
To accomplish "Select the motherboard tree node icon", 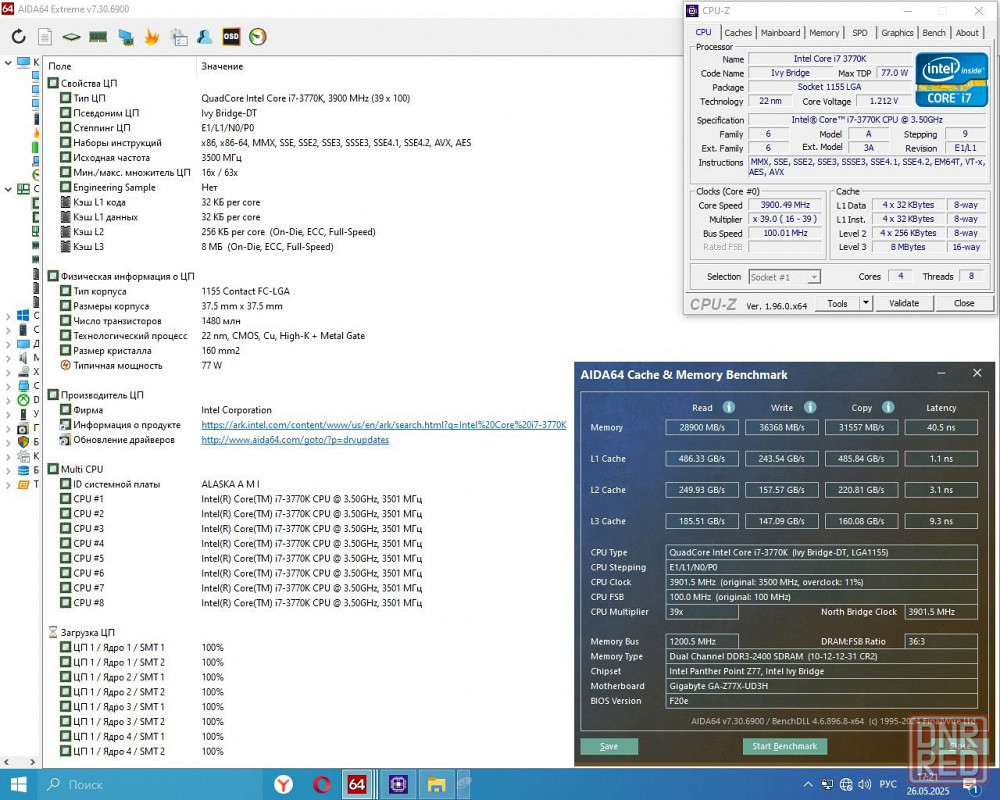I will pos(23,189).
